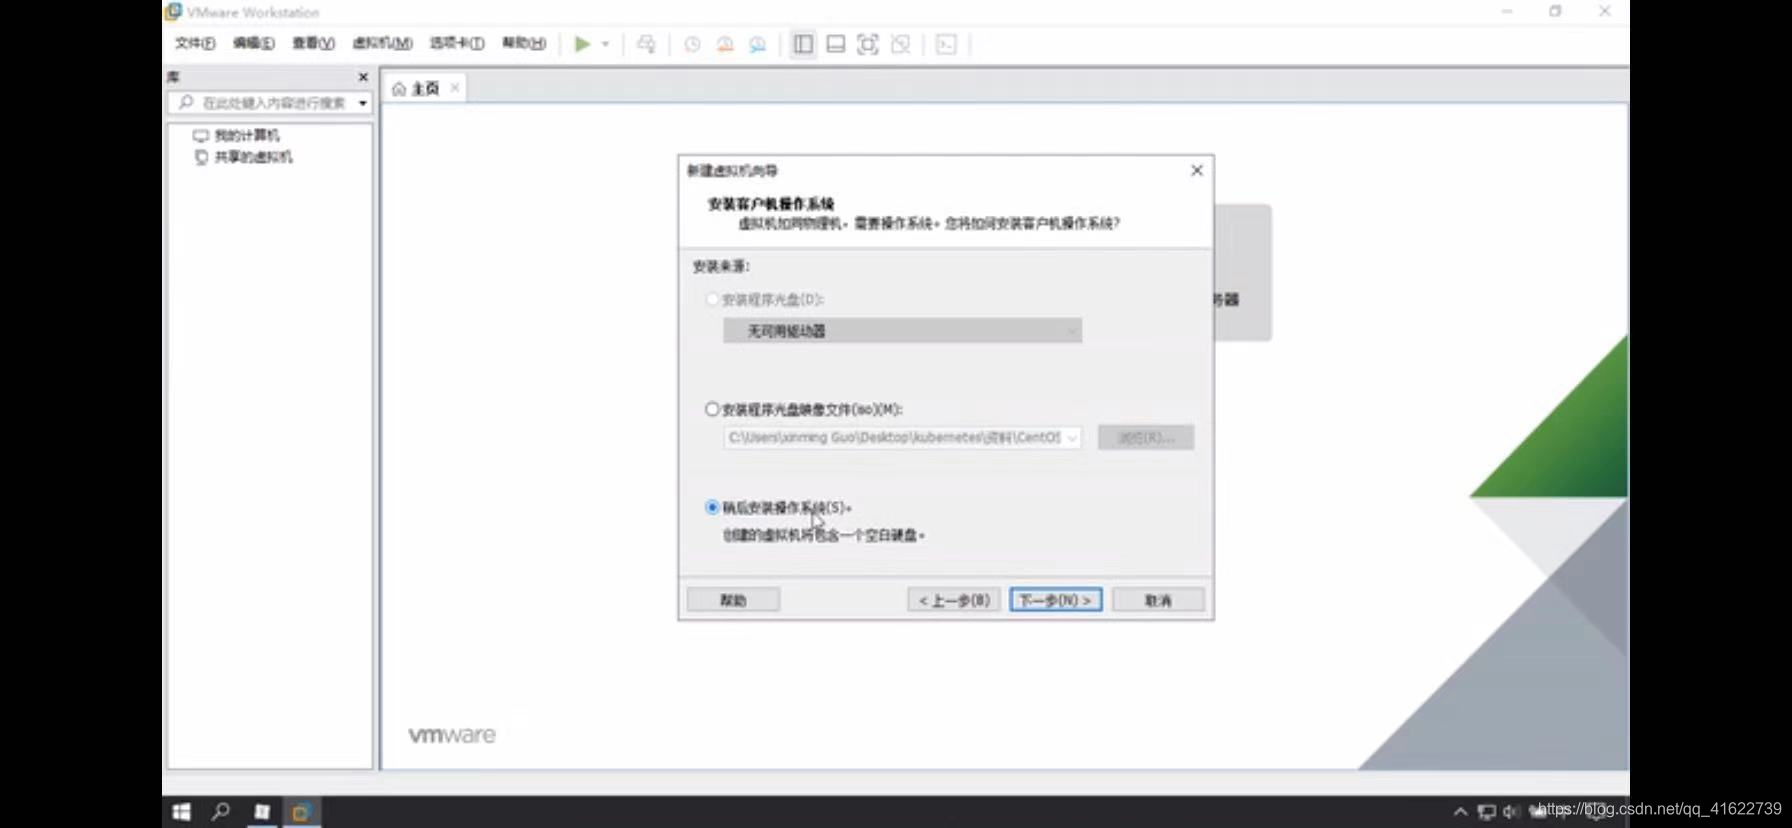Click the VMware Workstation taskbar icon
Screen dimensions: 1792x828
point(301,812)
